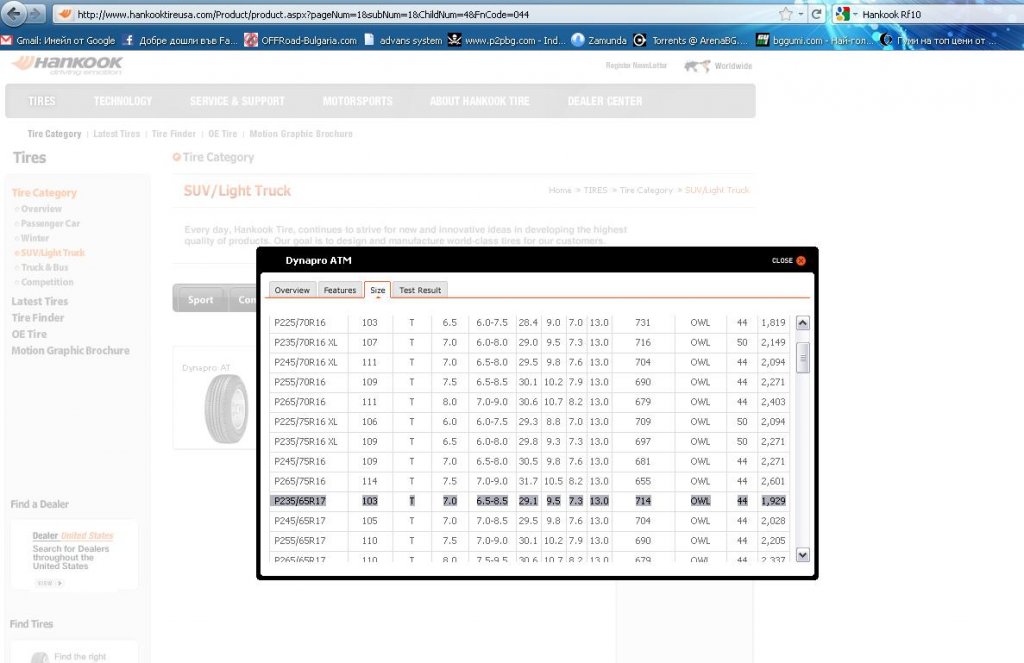The width and height of the screenshot is (1024, 663).
Task: Open advans system bookmark
Action: 403,40
